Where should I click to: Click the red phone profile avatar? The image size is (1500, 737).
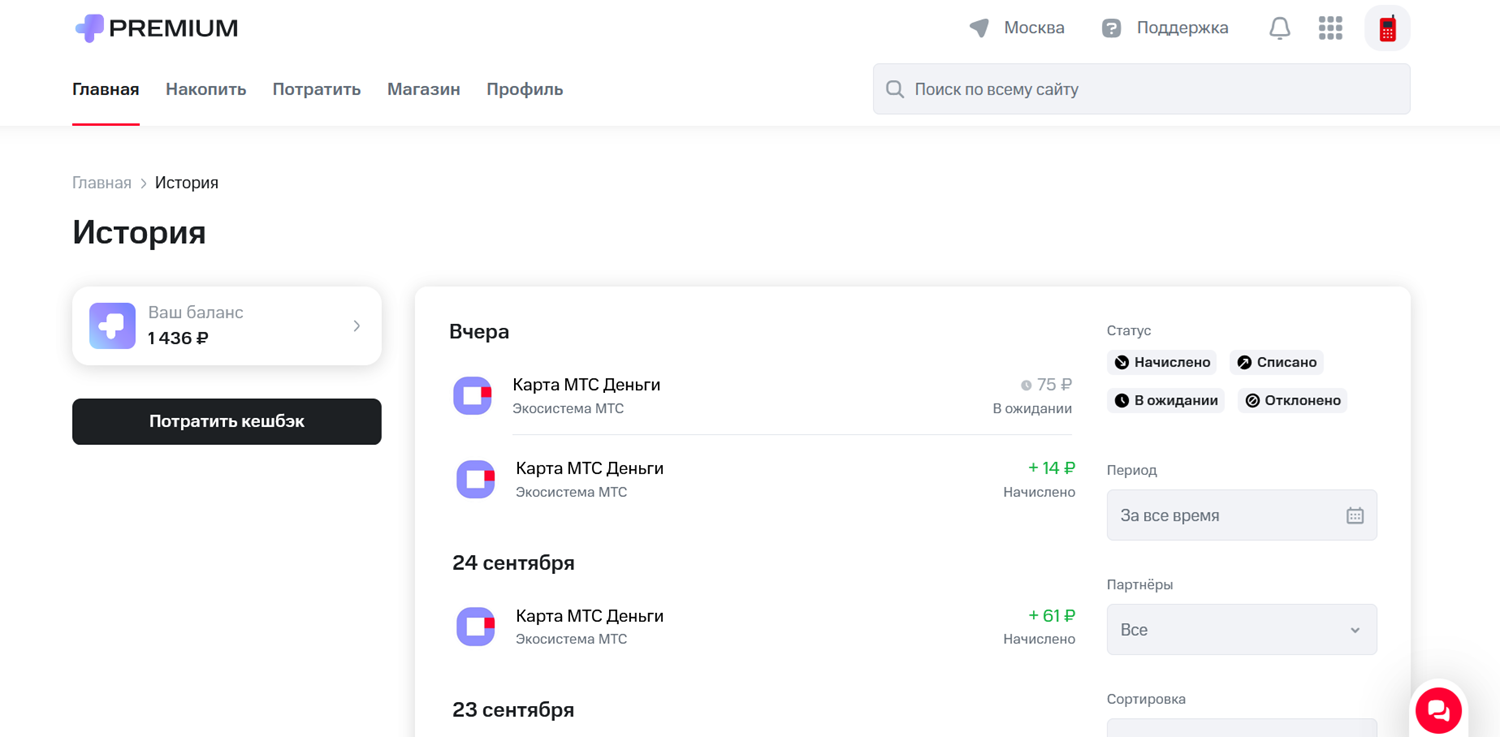tap(1387, 28)
